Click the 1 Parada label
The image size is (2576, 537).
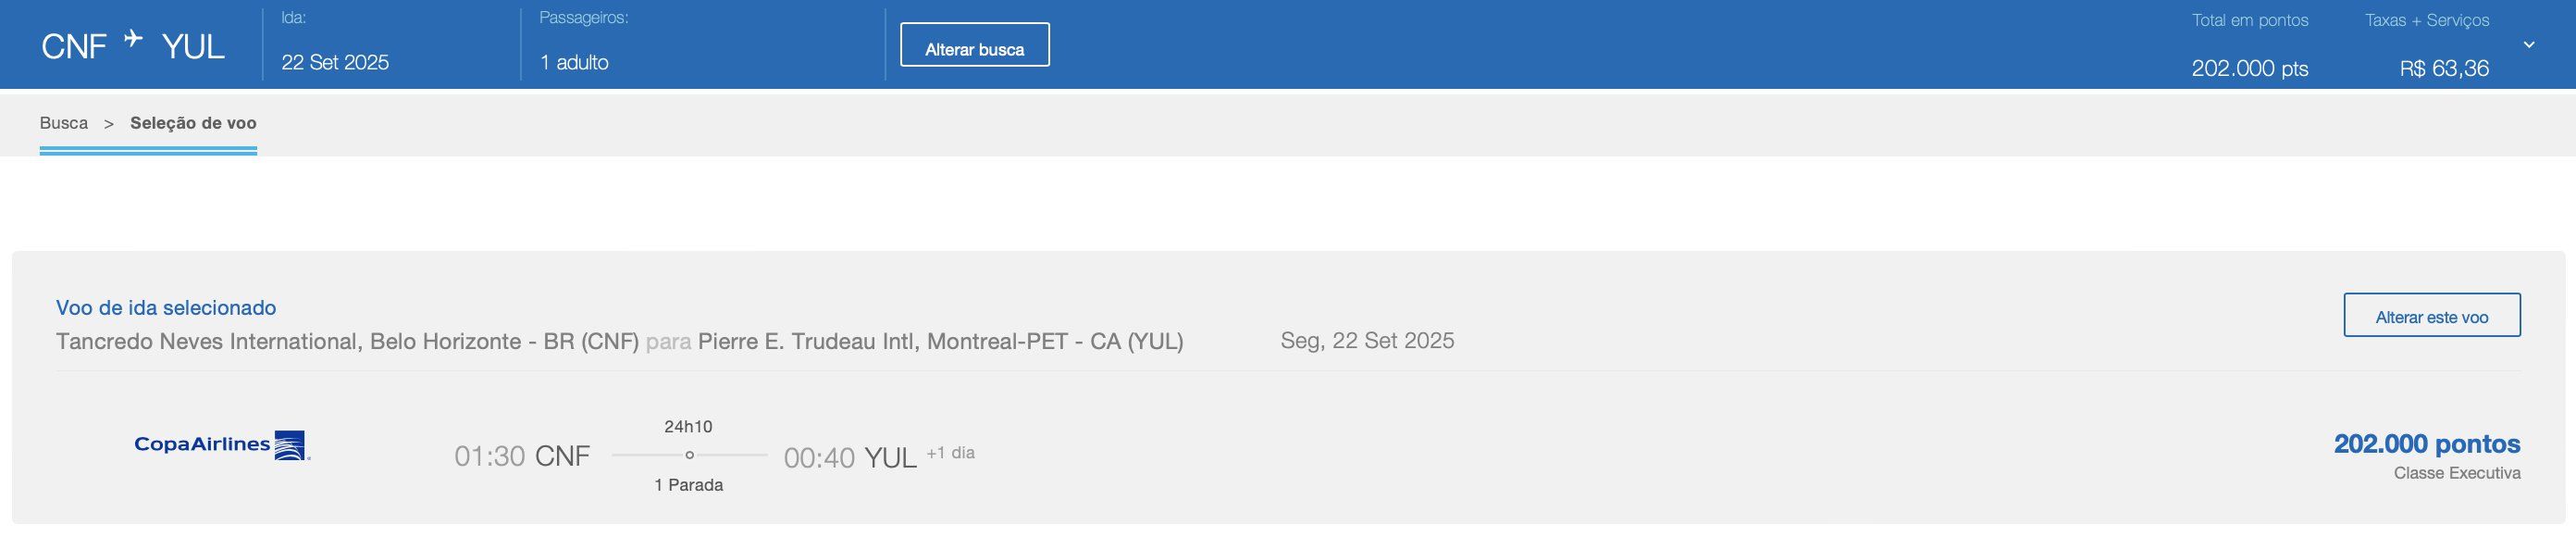point(688,485)
